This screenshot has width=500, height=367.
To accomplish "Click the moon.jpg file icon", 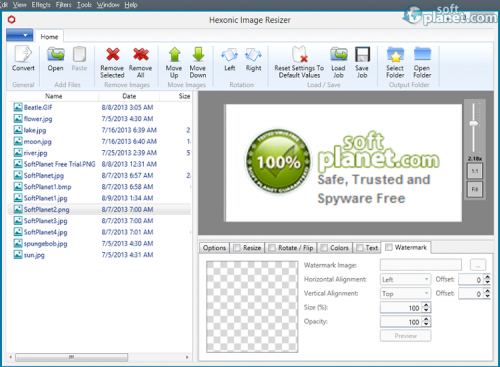I will coord(18,141).
